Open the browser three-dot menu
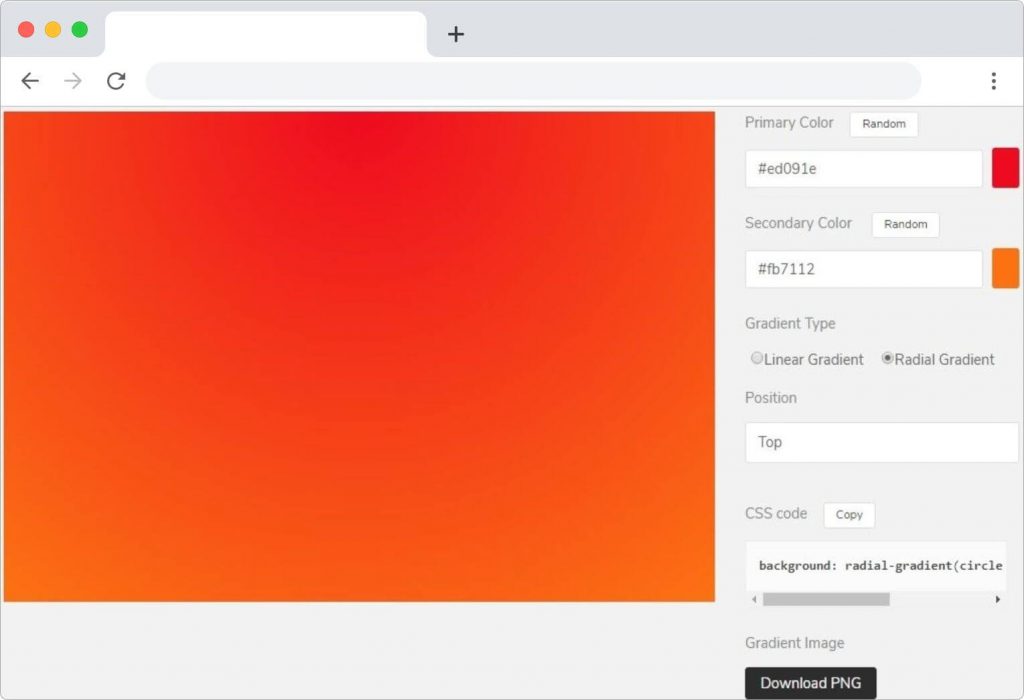 (993, 81)
